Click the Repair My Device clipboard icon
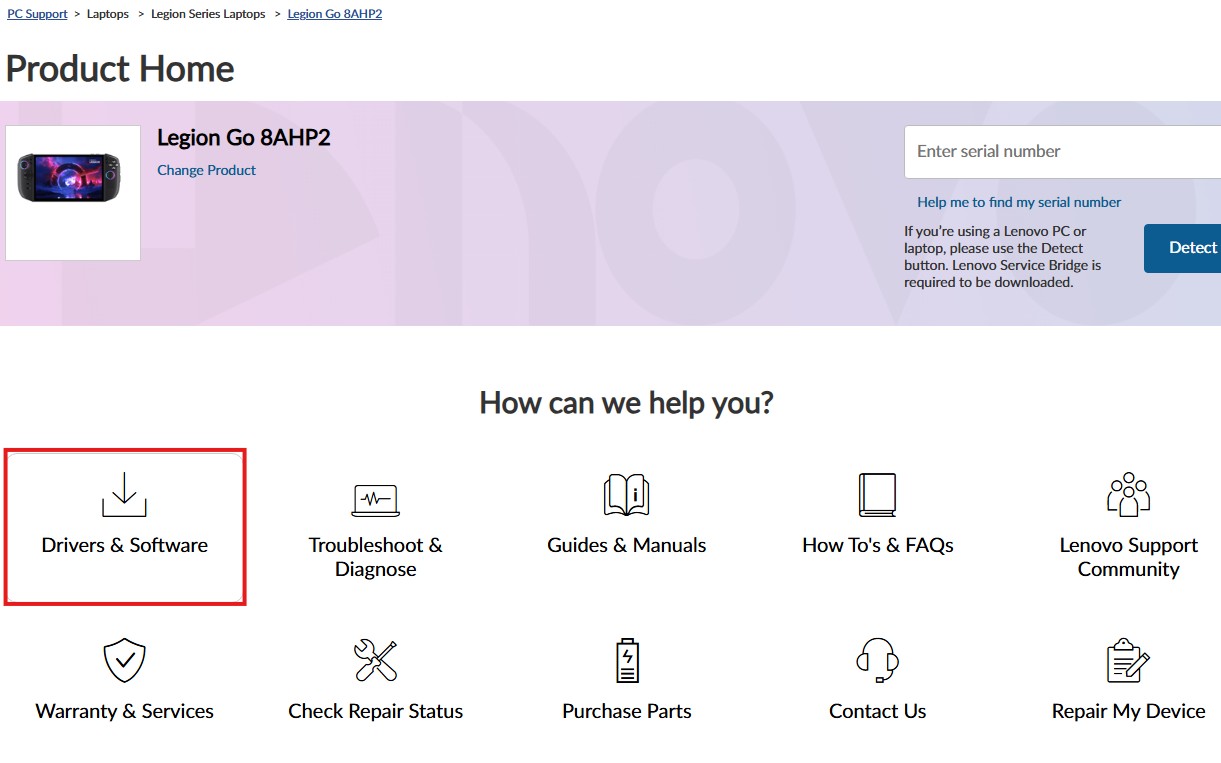The image size is (1221, 763). point(1128,661)
